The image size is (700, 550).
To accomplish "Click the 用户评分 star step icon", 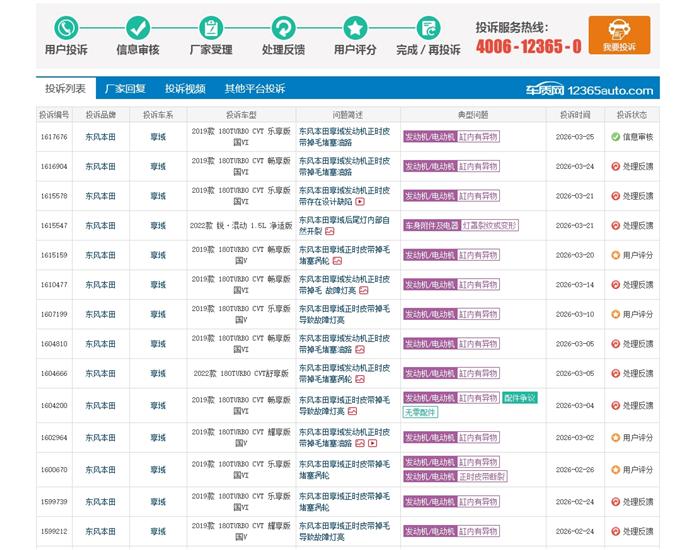I will click(355, 28).
